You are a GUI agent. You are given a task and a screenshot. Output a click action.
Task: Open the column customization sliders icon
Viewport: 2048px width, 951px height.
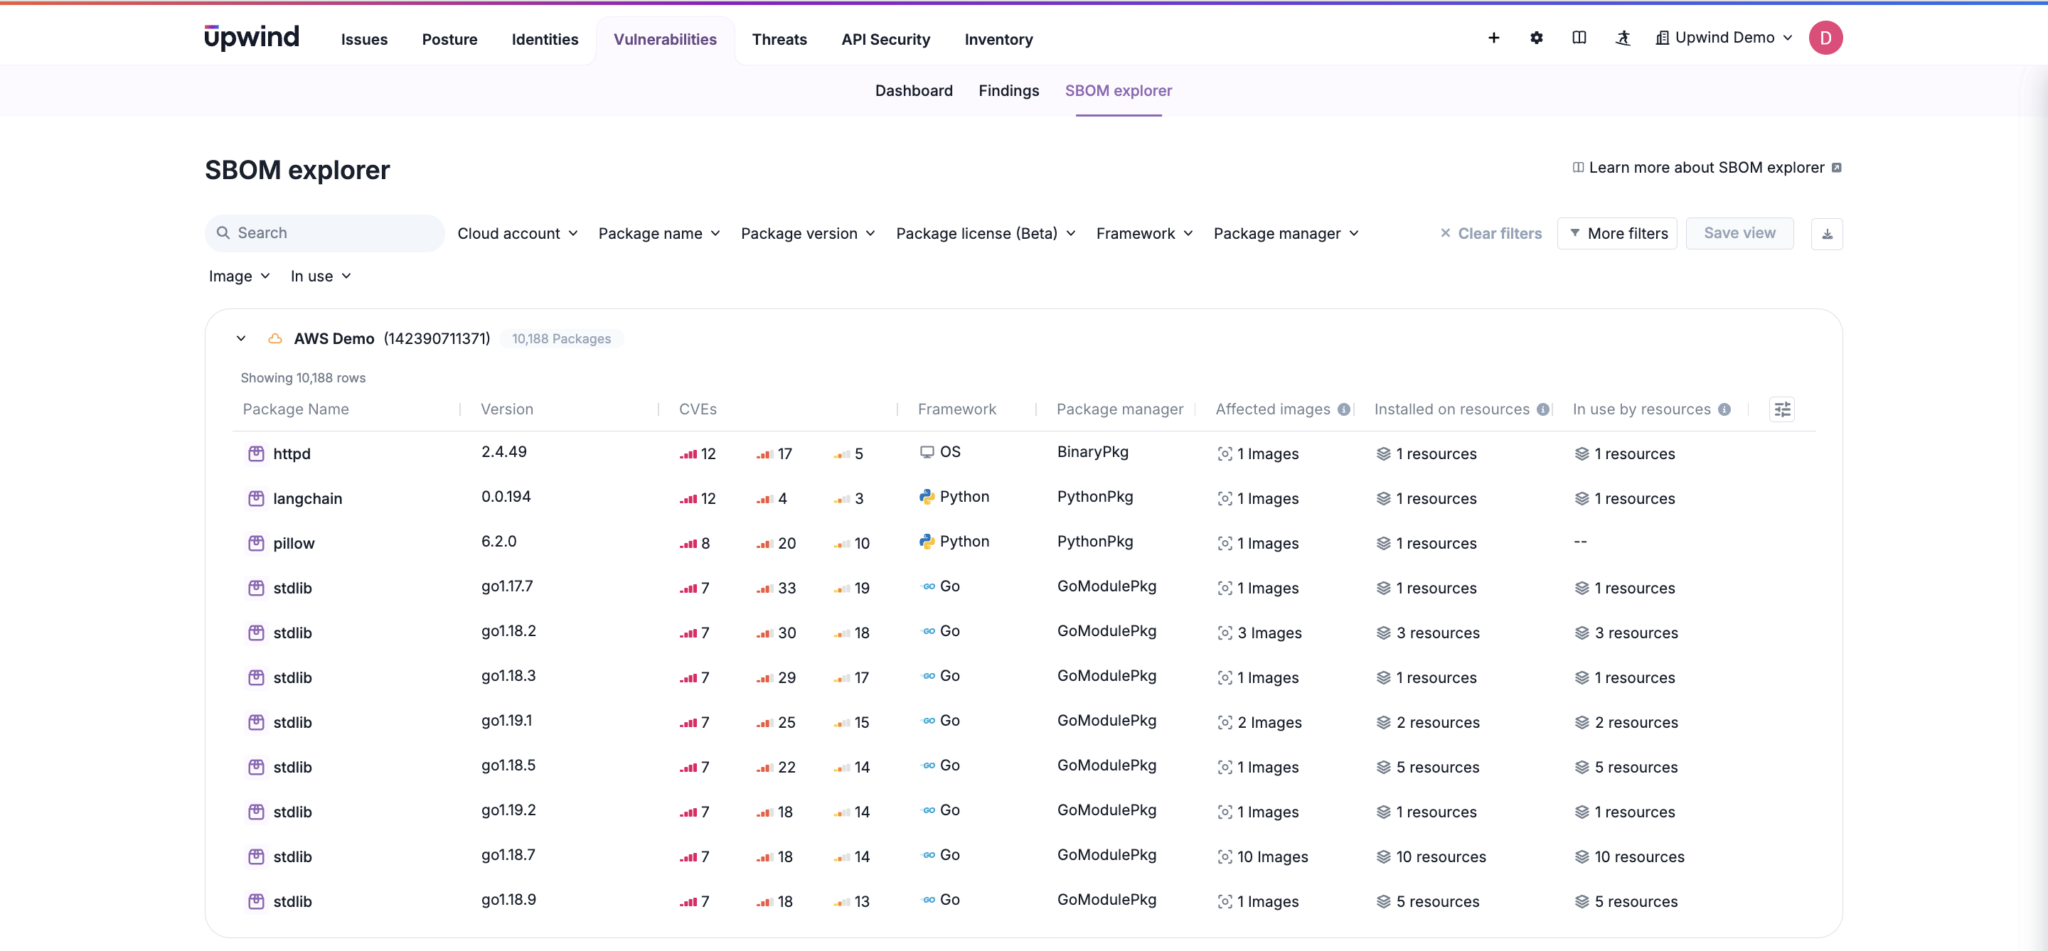1781,409
